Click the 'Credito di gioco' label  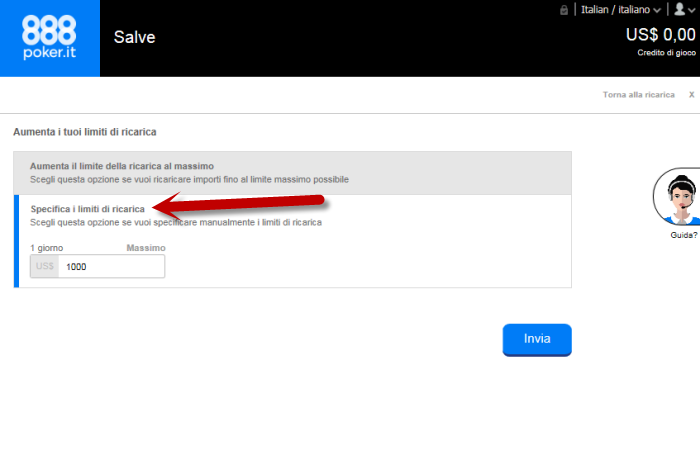tap(666, 52)
